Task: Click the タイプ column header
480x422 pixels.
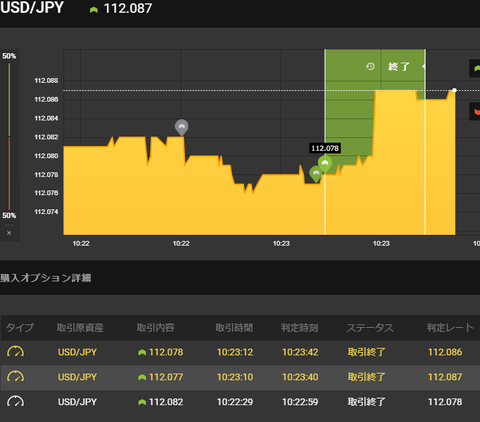Action: (x=20, y=328)
